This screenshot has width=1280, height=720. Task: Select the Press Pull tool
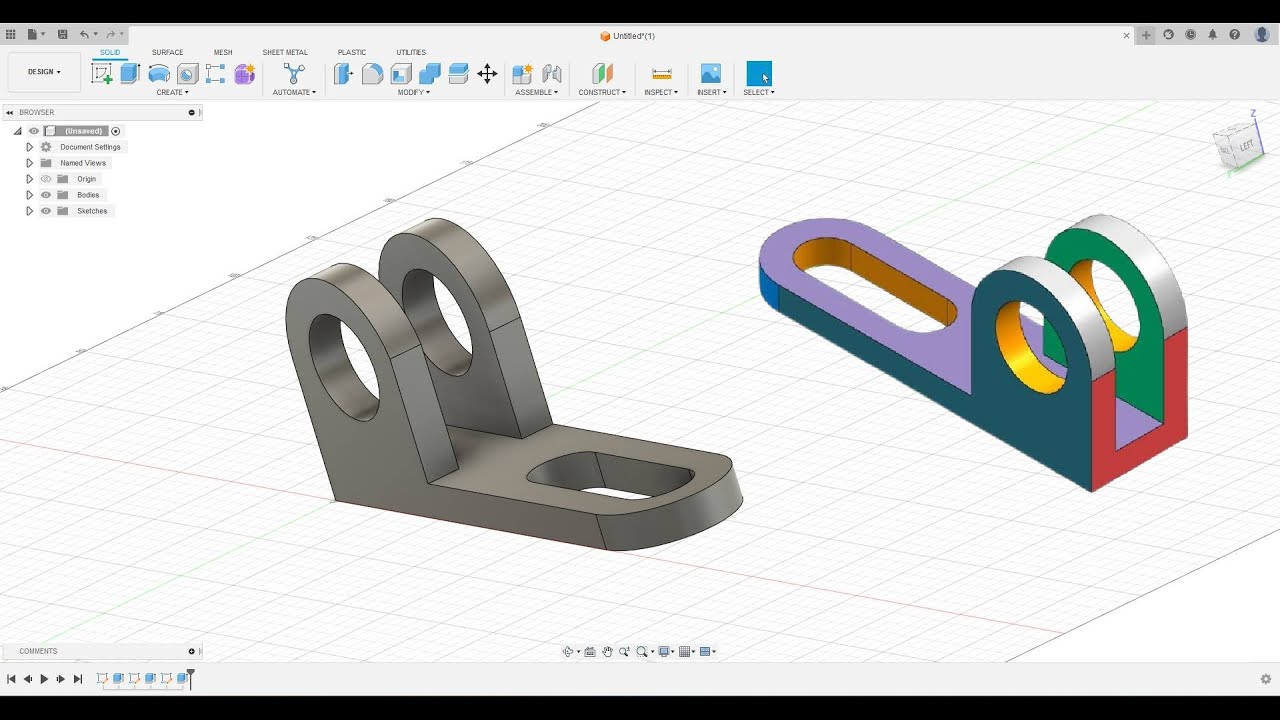343,74
